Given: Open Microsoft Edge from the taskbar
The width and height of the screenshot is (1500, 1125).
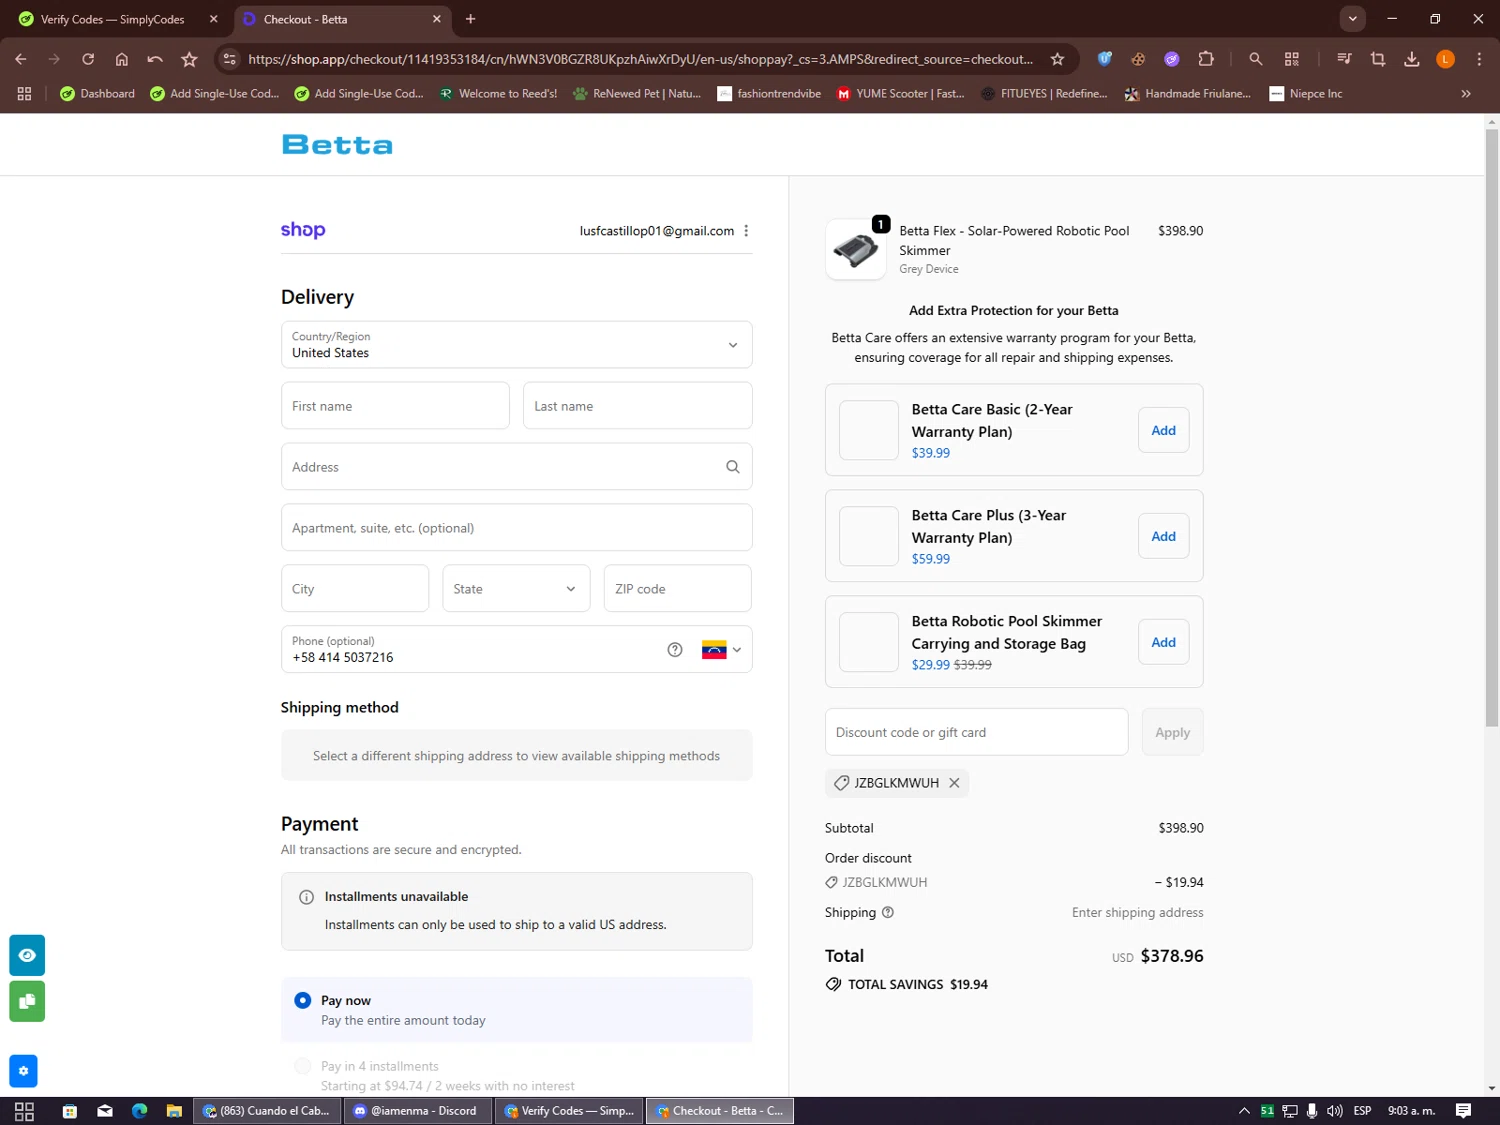Looking at the screenshot, I should pos(139,1111).
